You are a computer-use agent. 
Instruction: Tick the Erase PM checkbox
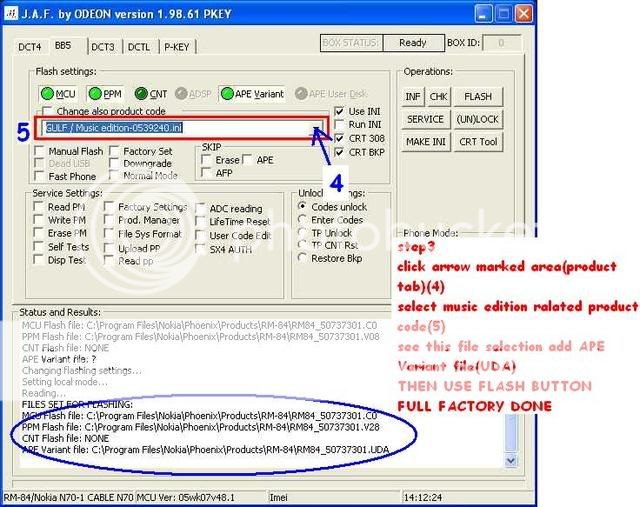point(38,233)
